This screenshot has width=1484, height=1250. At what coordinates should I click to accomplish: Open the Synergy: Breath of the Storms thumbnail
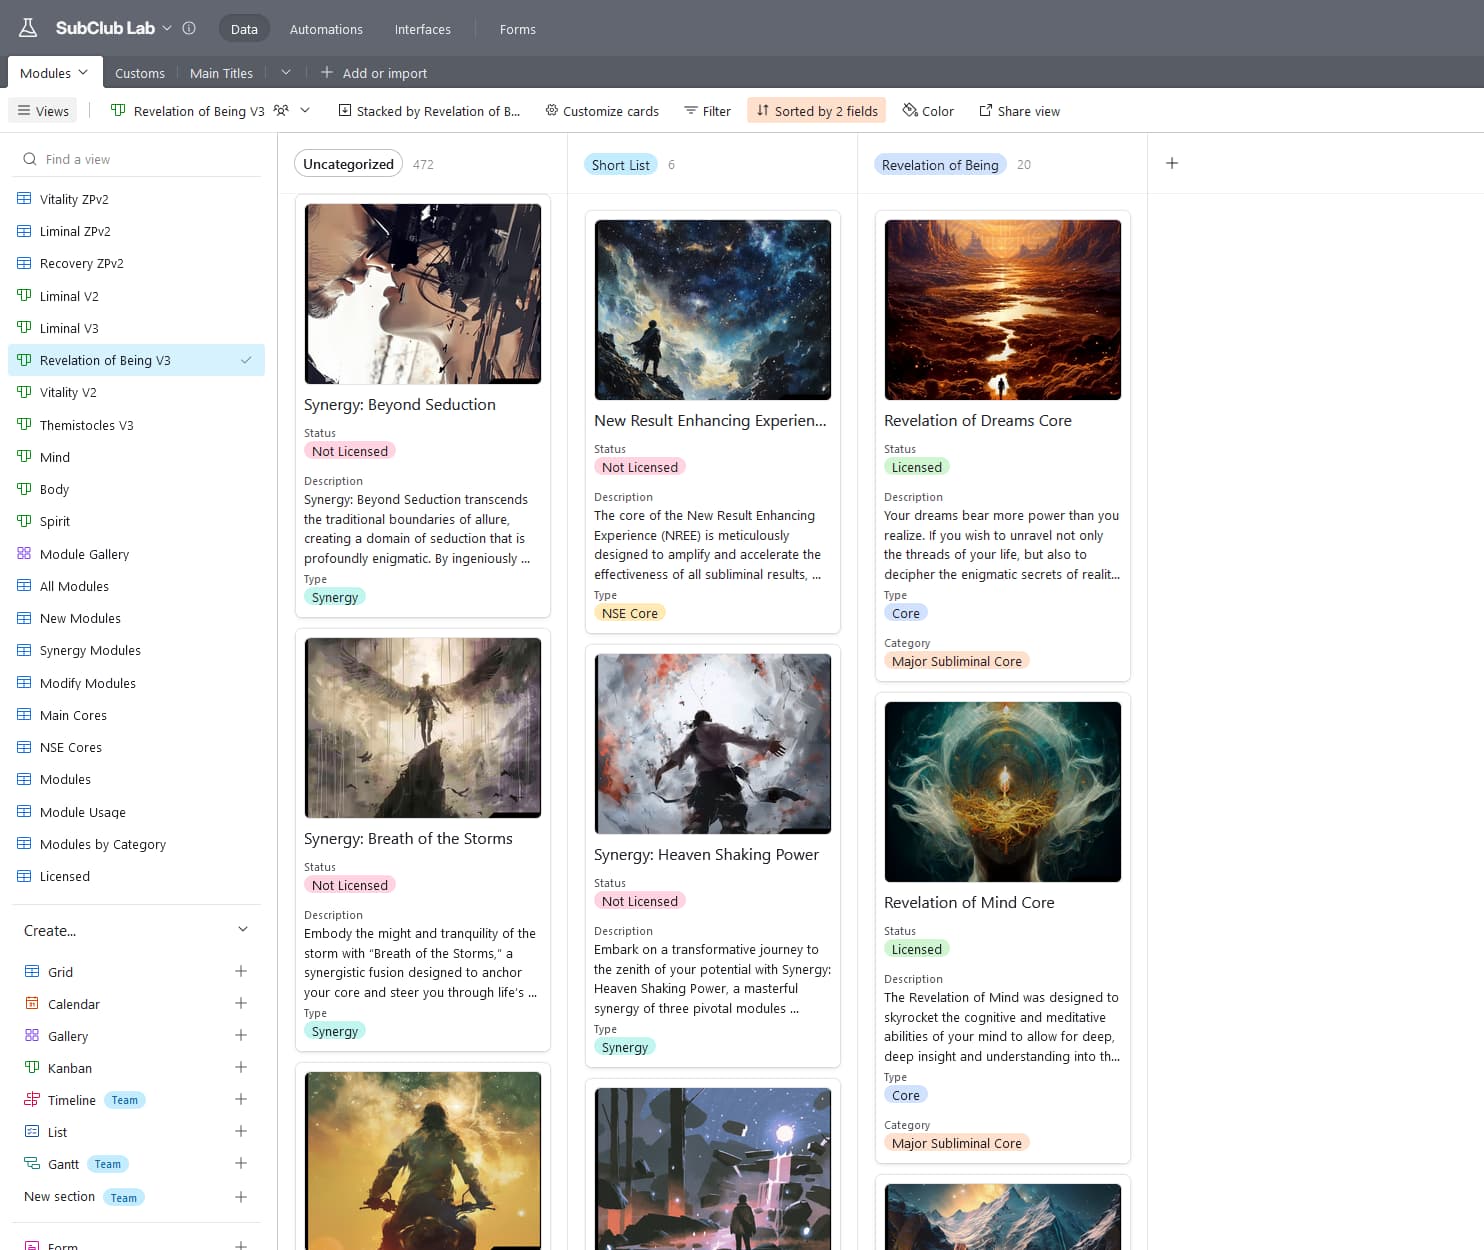click(423, 728)
